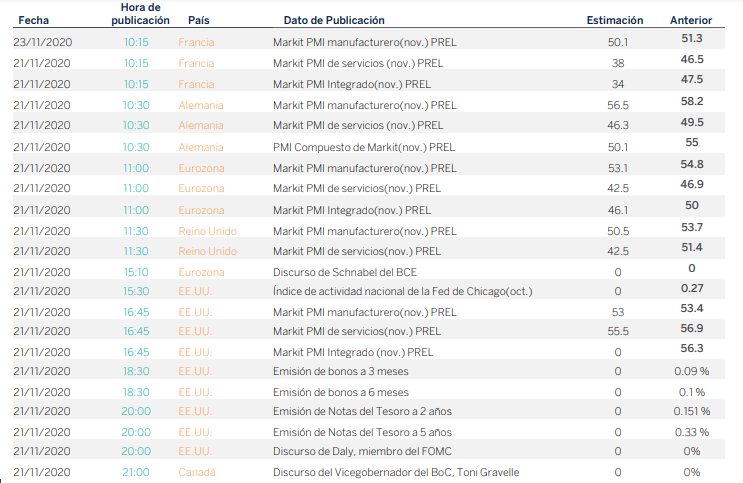Open the Chicago Fed national activity index entry
Image resolution: width=743 pixels, height=483 pixels.
pos(403,291)
